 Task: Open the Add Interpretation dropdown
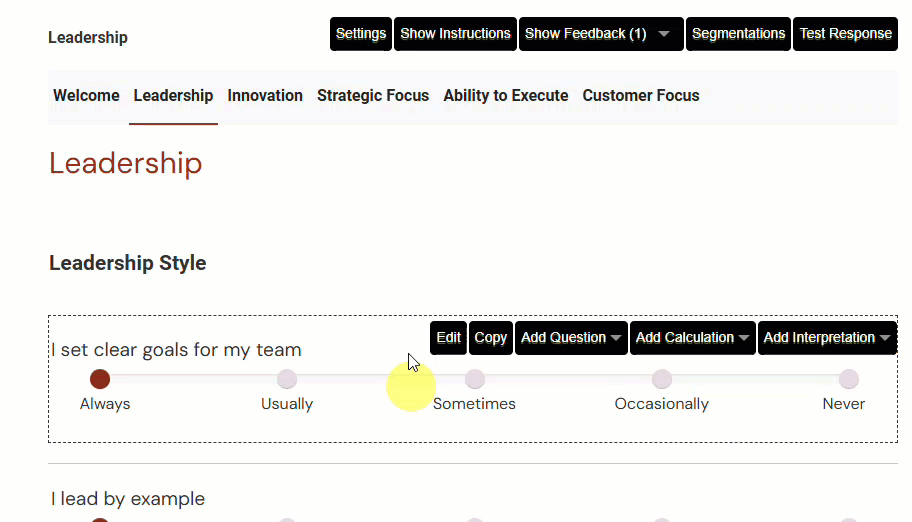[826, 338]
